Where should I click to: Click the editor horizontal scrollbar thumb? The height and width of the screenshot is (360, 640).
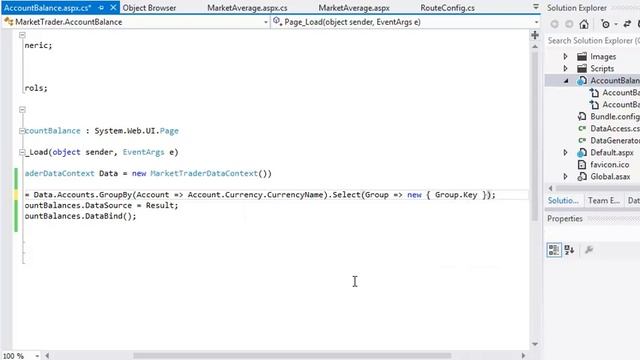292,356
